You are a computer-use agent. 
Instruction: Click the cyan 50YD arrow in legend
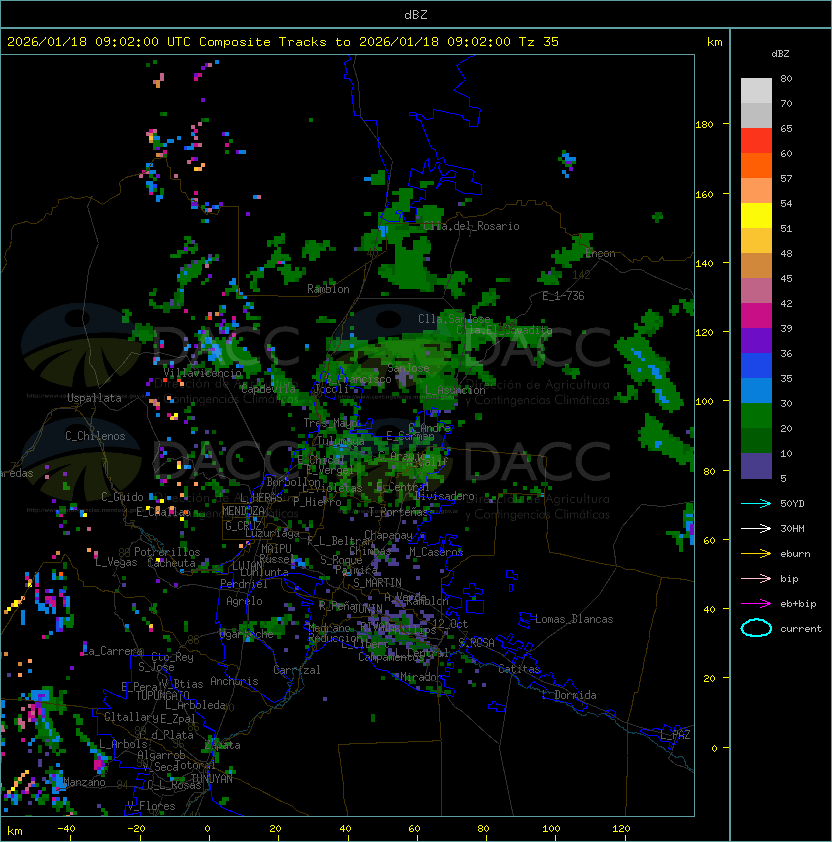click(x=756, y=504)
